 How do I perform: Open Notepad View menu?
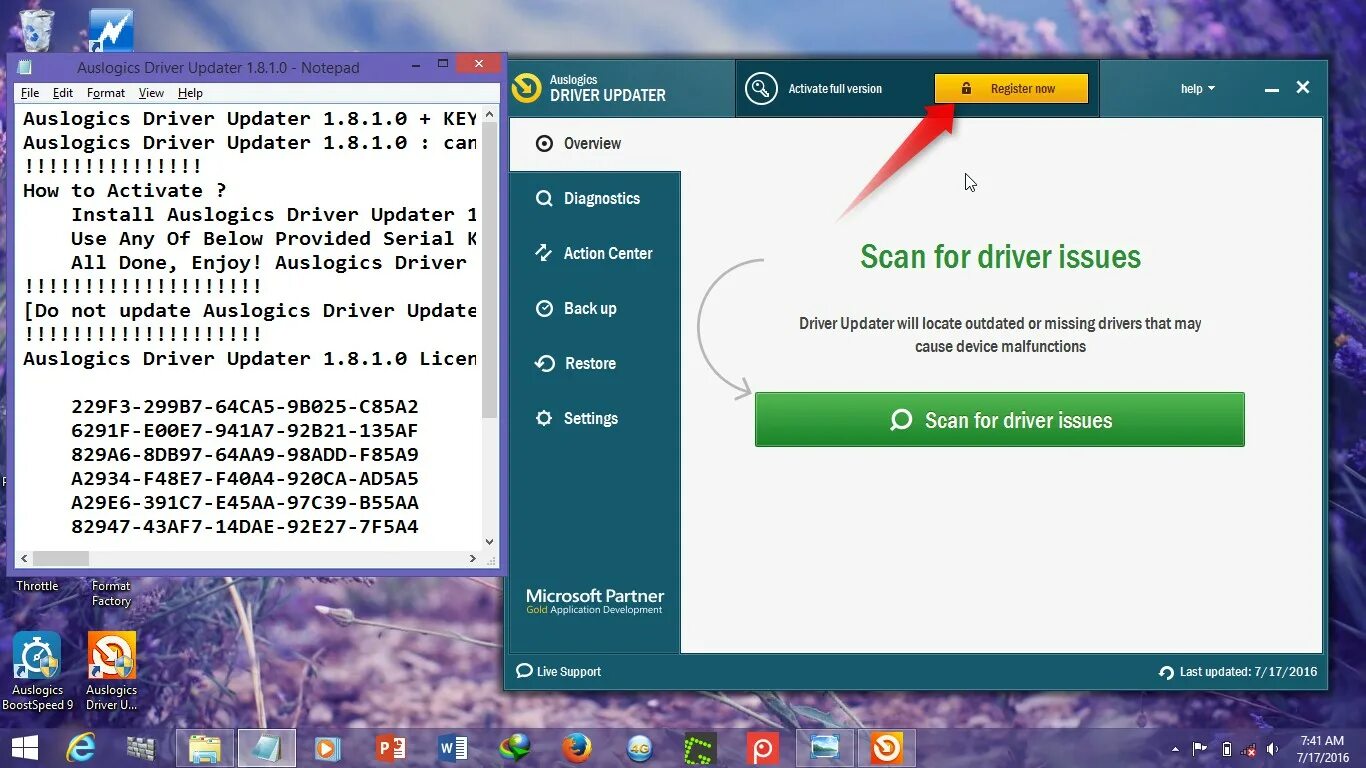click(151, 93)
